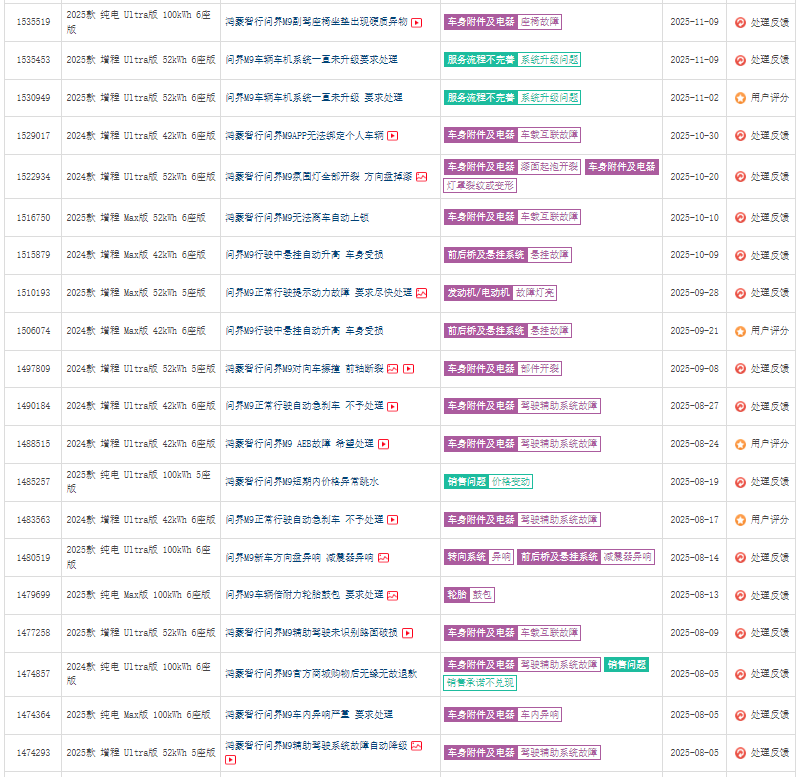Play video icon for 前轴断裂 complaint
This screenshot has width=799, height=777.
click(409, 369)
